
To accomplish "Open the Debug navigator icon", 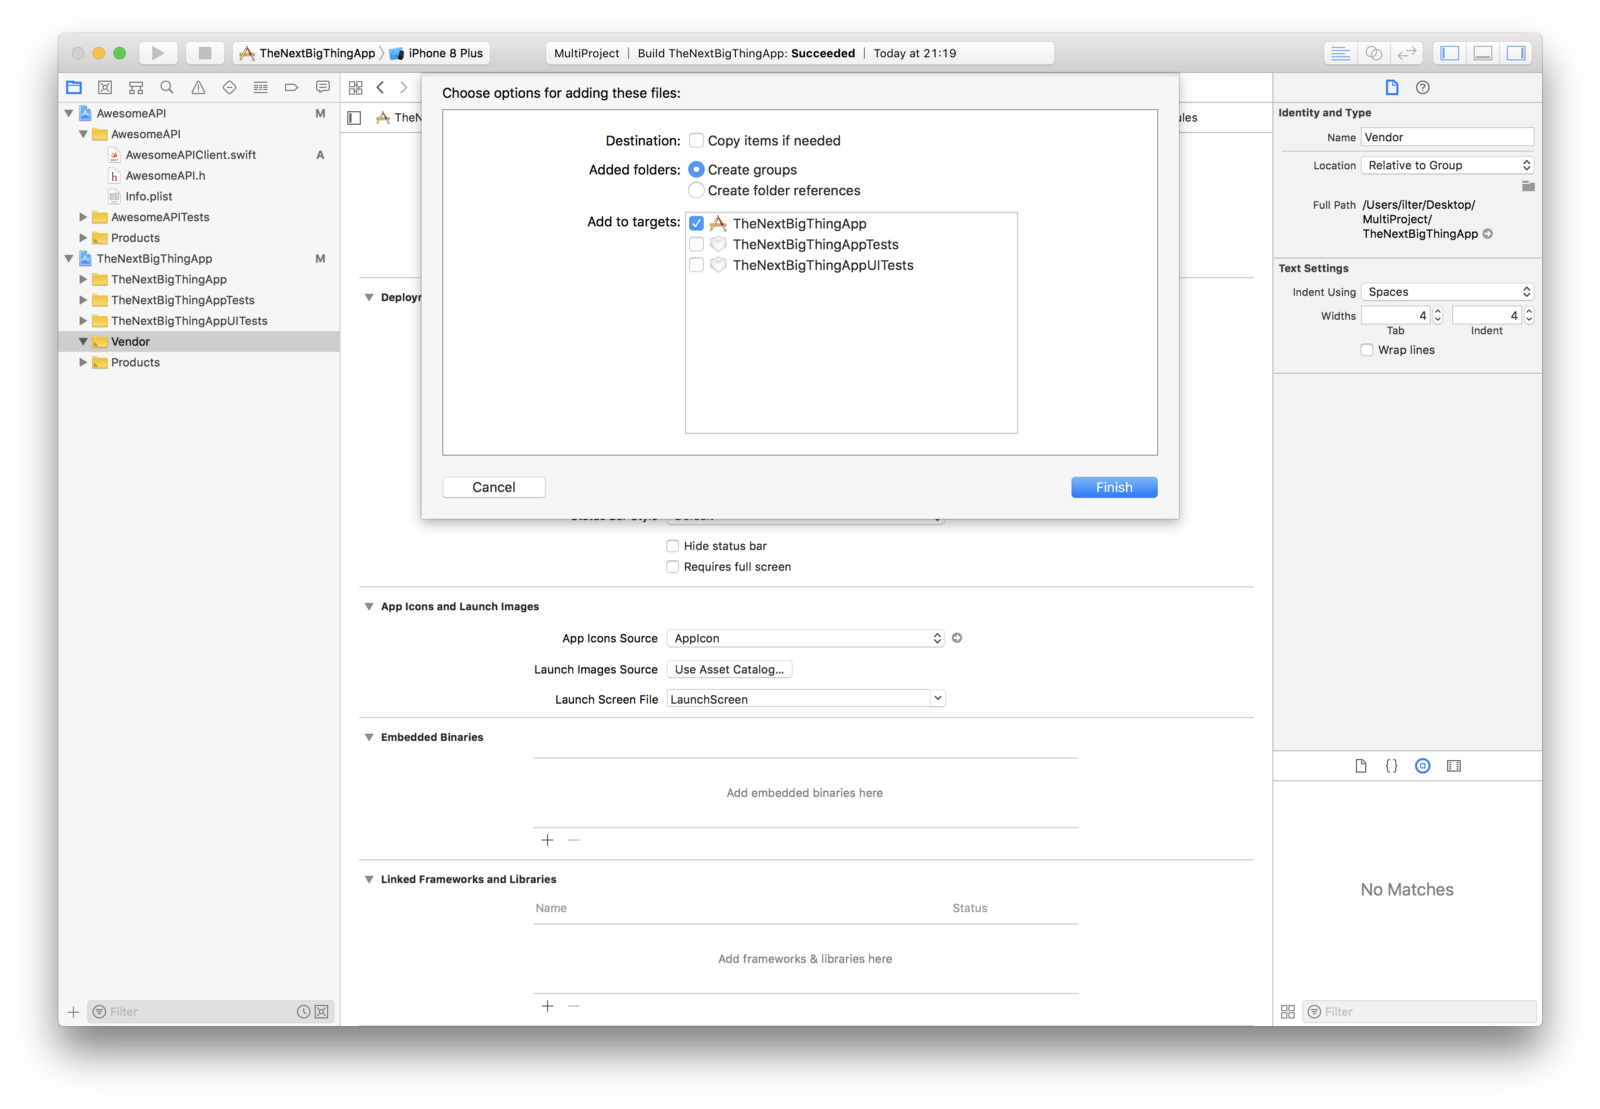I will 260,87.
